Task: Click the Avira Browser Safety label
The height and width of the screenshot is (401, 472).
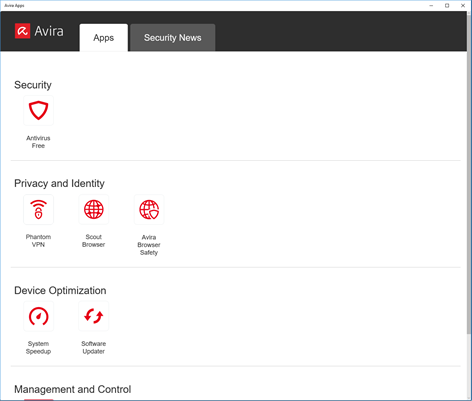Action: pos(149,245)
